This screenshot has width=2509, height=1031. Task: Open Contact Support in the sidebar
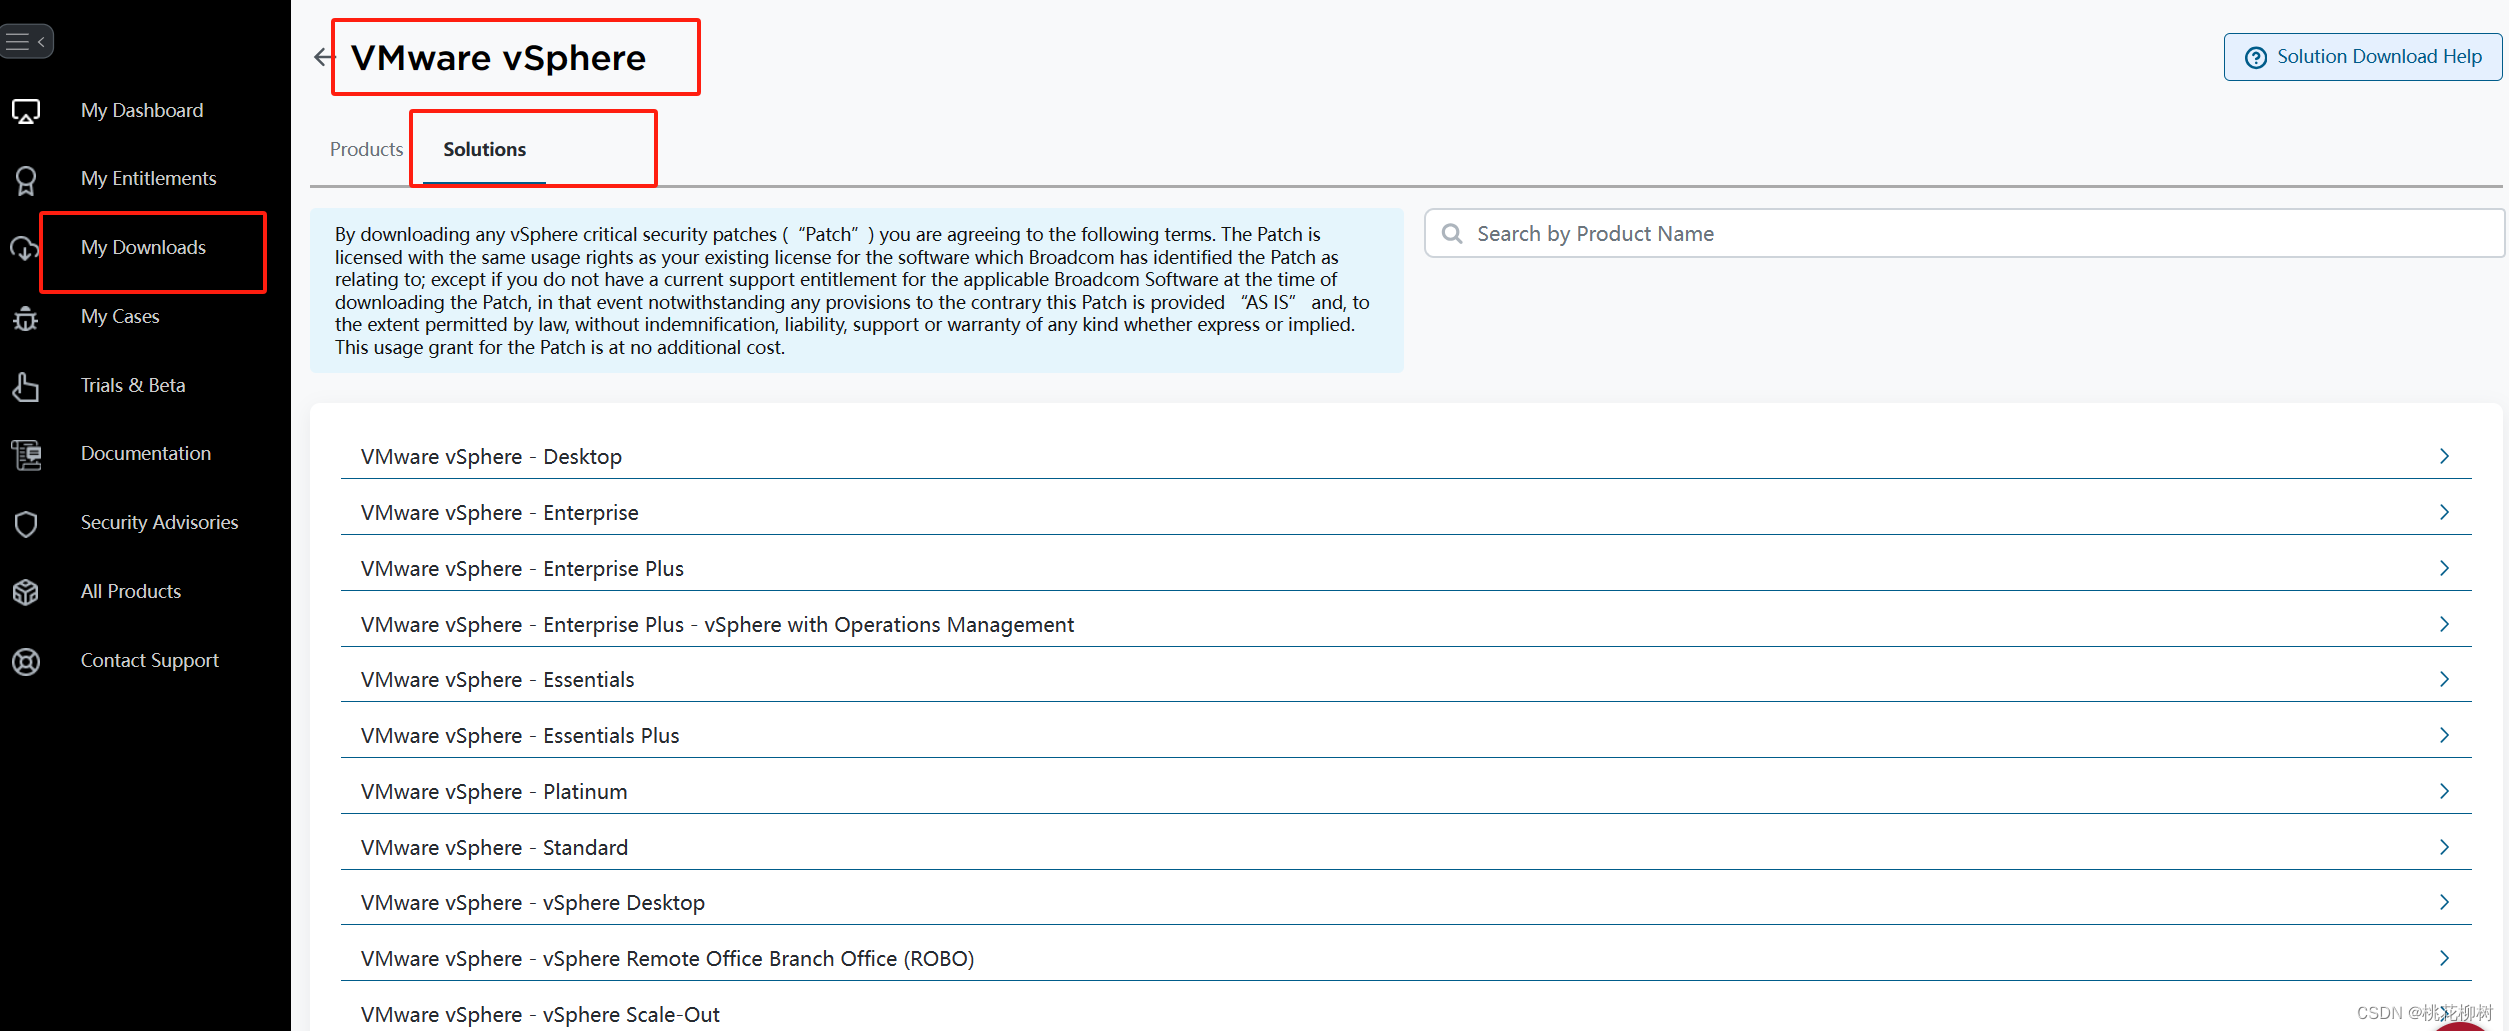point(150,660)
